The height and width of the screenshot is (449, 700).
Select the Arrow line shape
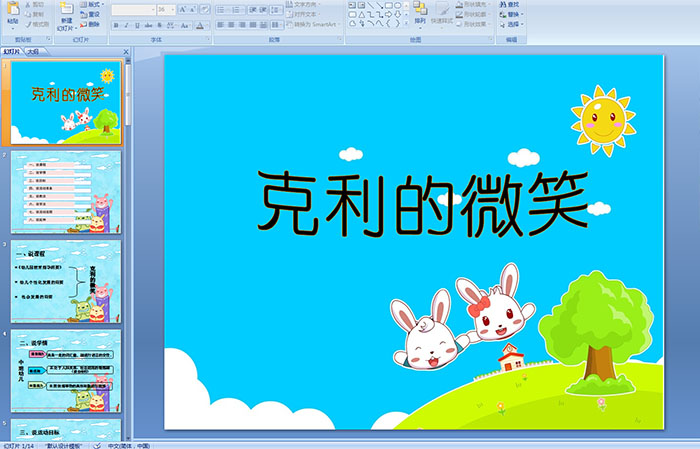[379, 5]
